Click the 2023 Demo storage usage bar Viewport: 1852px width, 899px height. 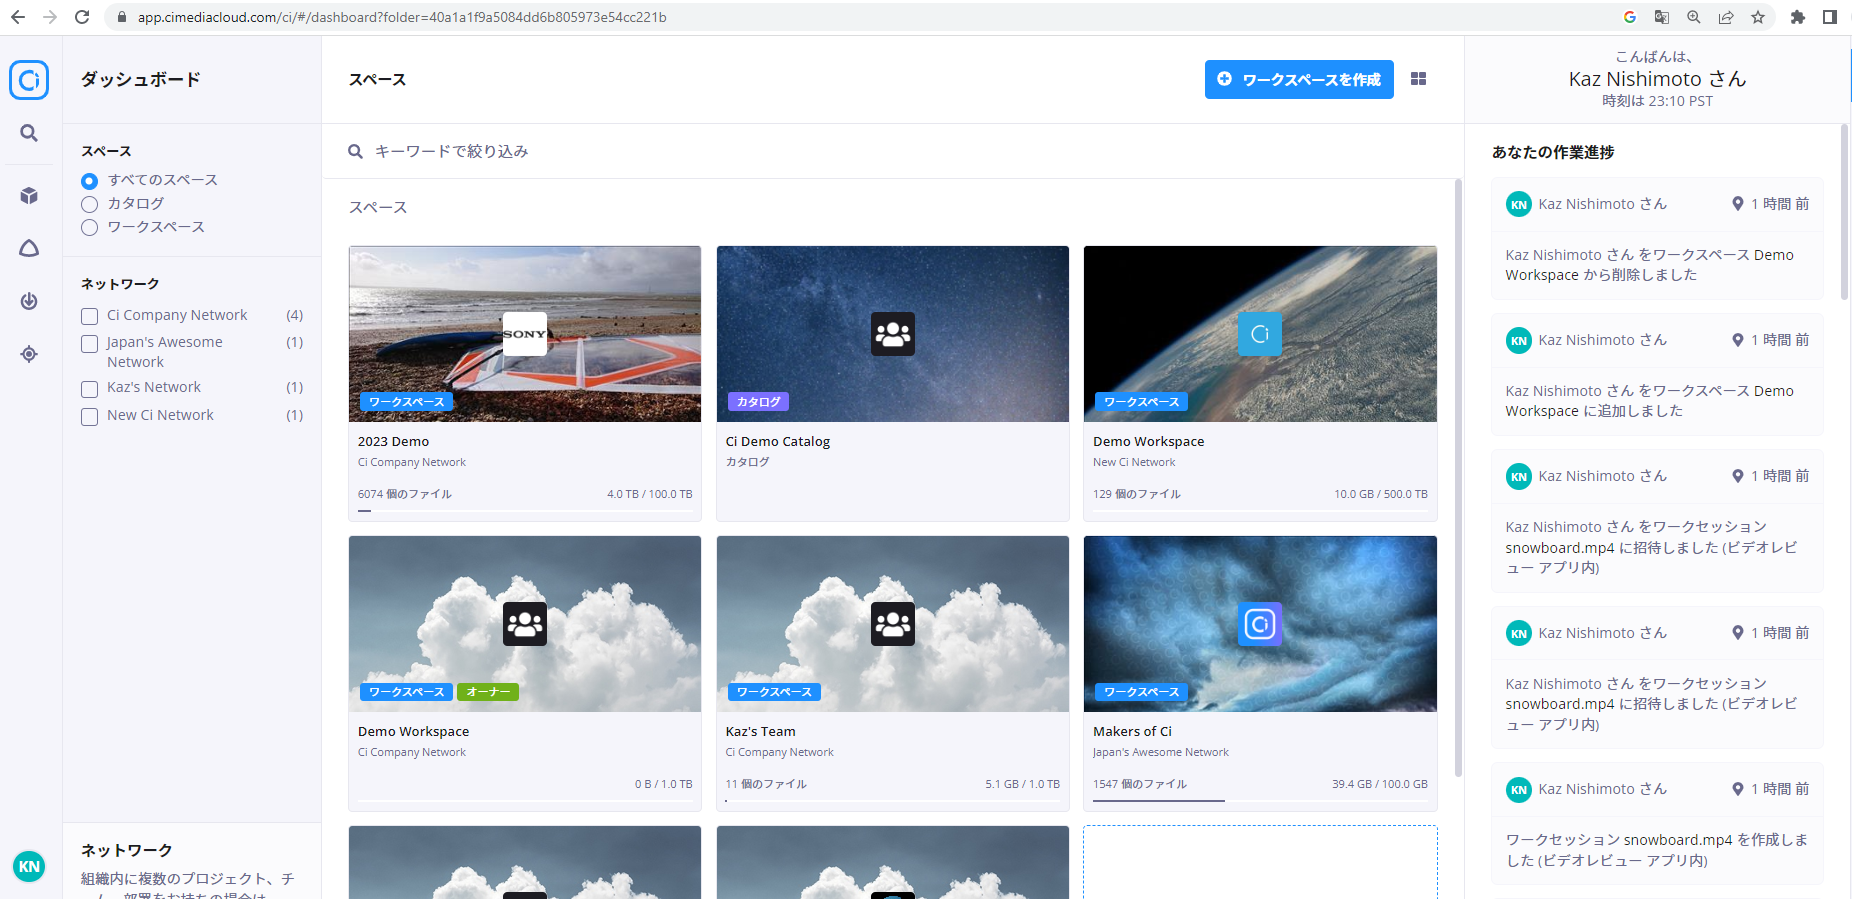click(525, 511)
